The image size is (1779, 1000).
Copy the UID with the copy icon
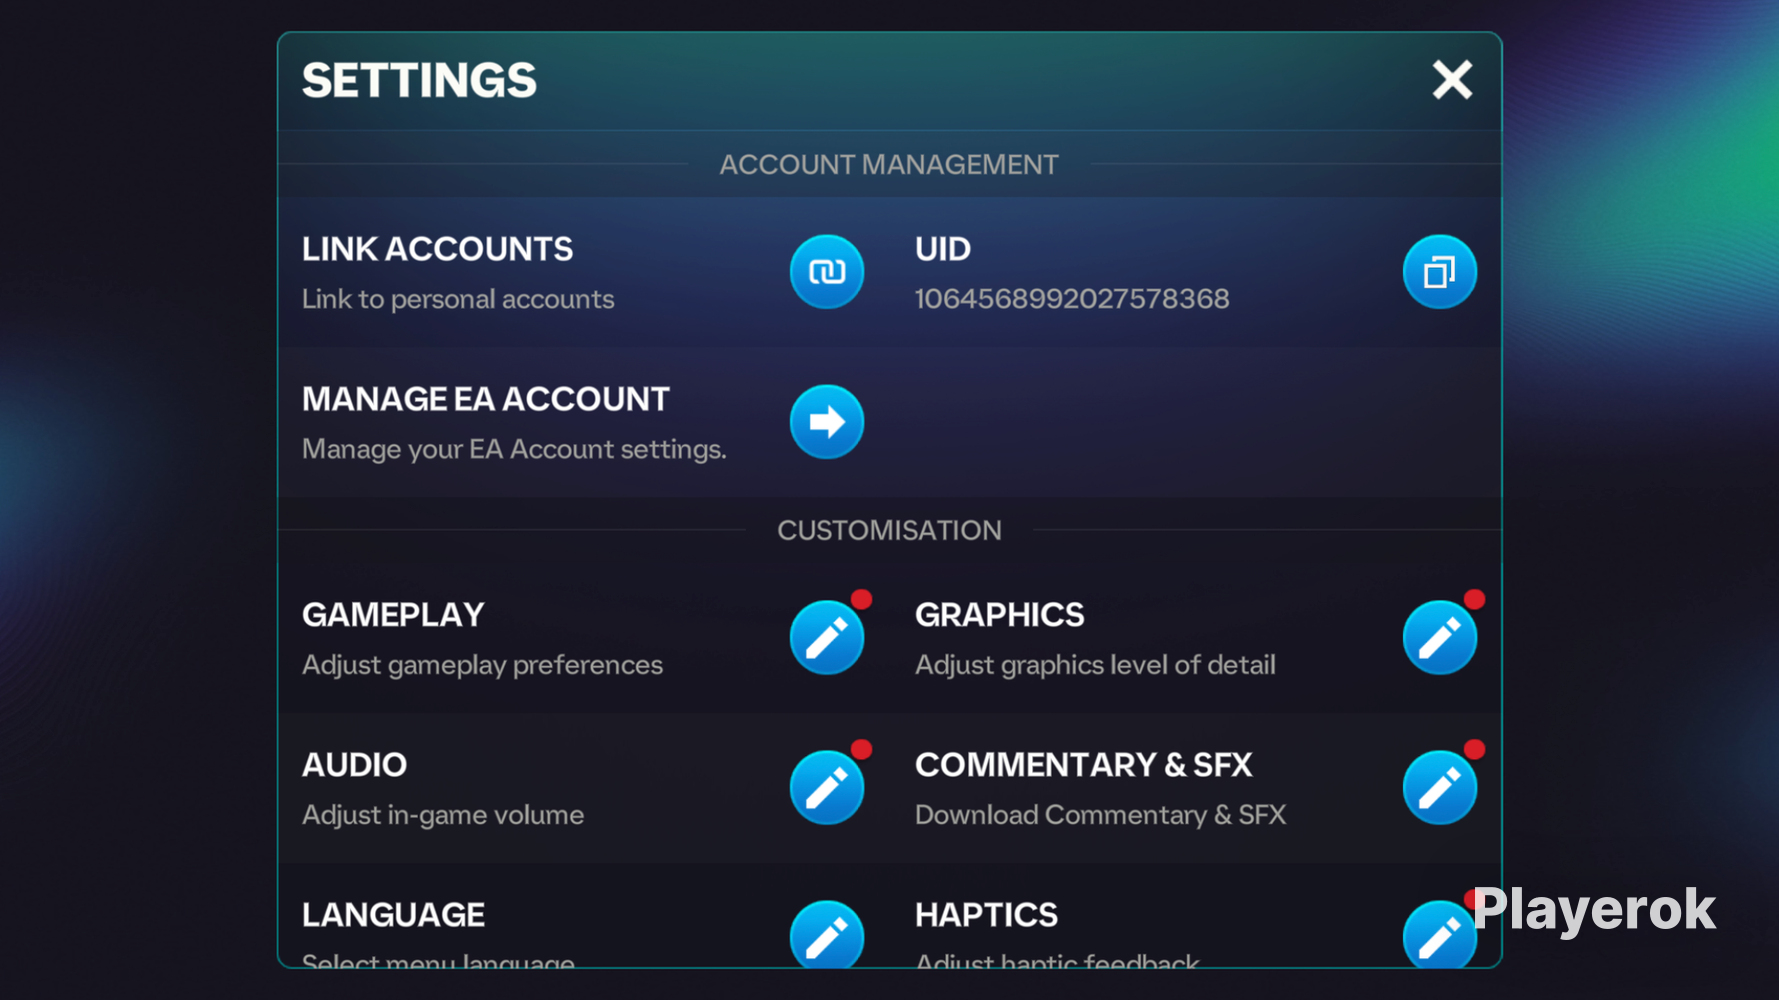click(x=1440, y=272)
